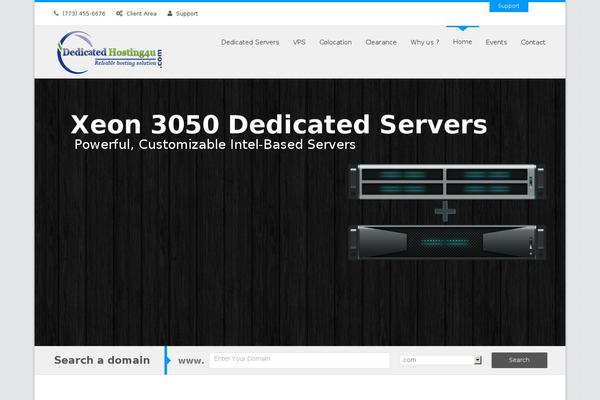600x400 pixels.
Task: Open the Dedicated Servers menu
Action: click(250, 42)
